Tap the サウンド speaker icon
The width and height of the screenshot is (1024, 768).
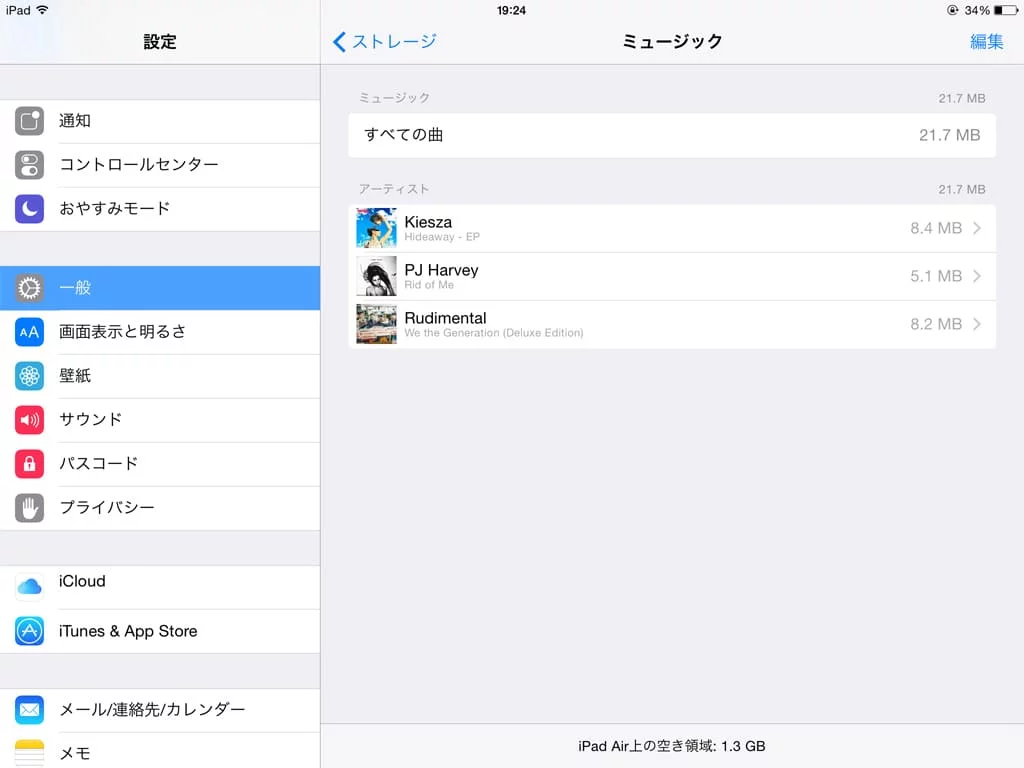tap(29, 419)
